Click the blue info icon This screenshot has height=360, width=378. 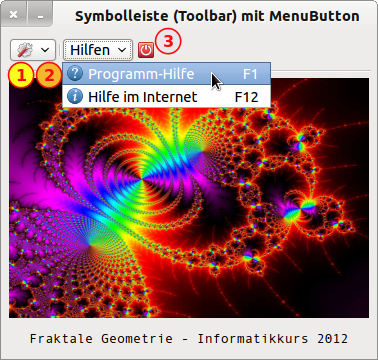pyautogui.click(x=75, y=97)
